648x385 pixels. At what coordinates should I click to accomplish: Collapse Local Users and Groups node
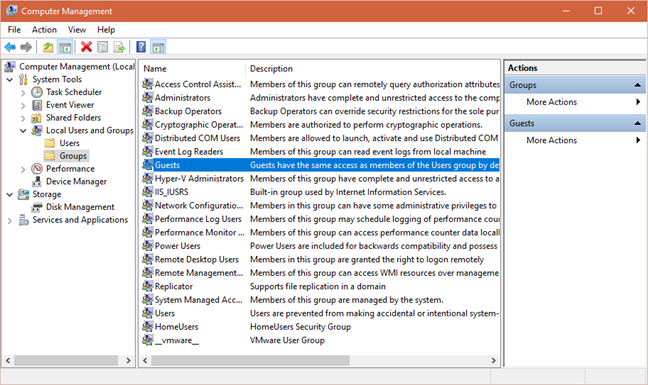pyautogui.click(x=23, y=131)
